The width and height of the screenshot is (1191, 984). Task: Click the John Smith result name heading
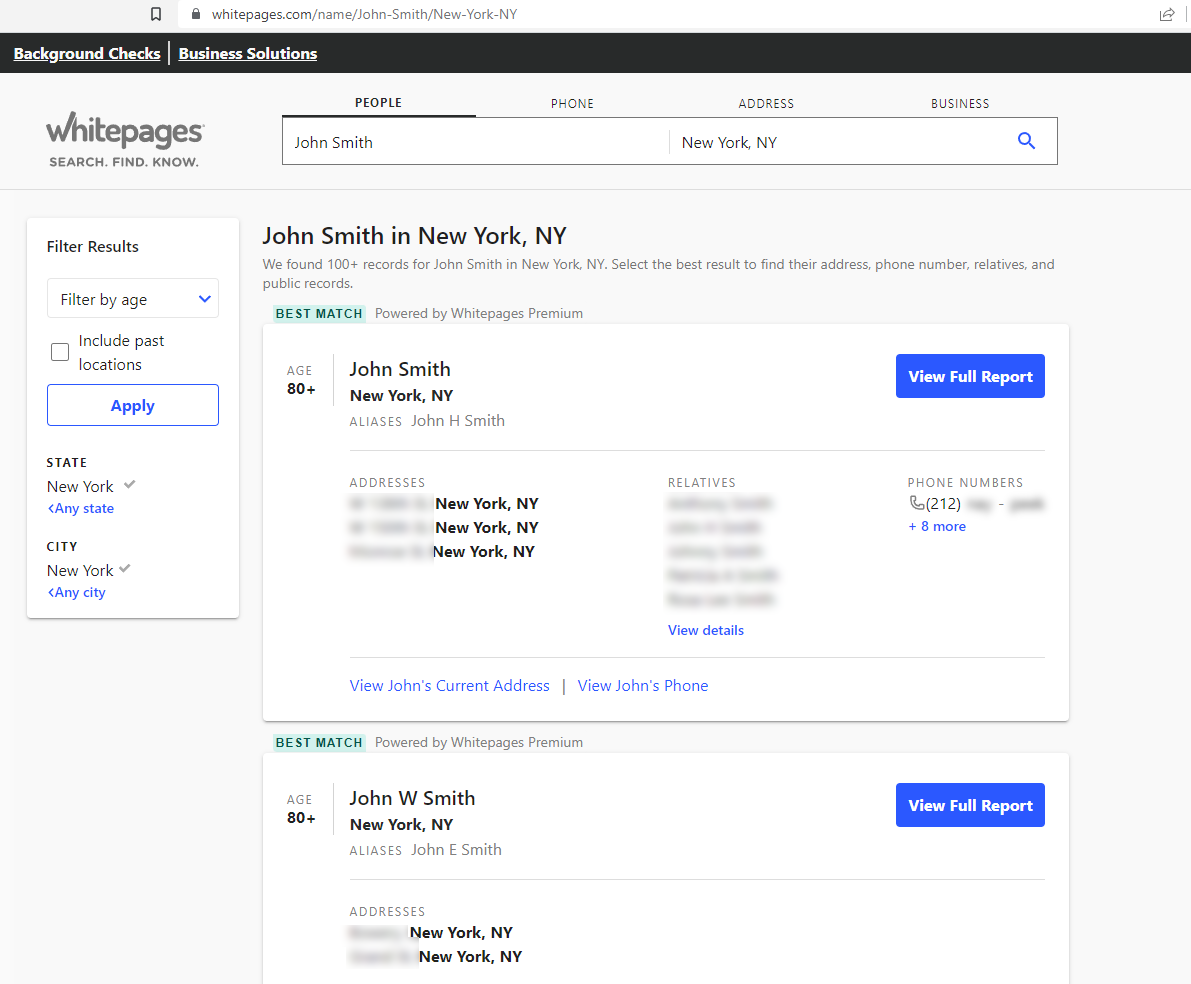[400, 369]
